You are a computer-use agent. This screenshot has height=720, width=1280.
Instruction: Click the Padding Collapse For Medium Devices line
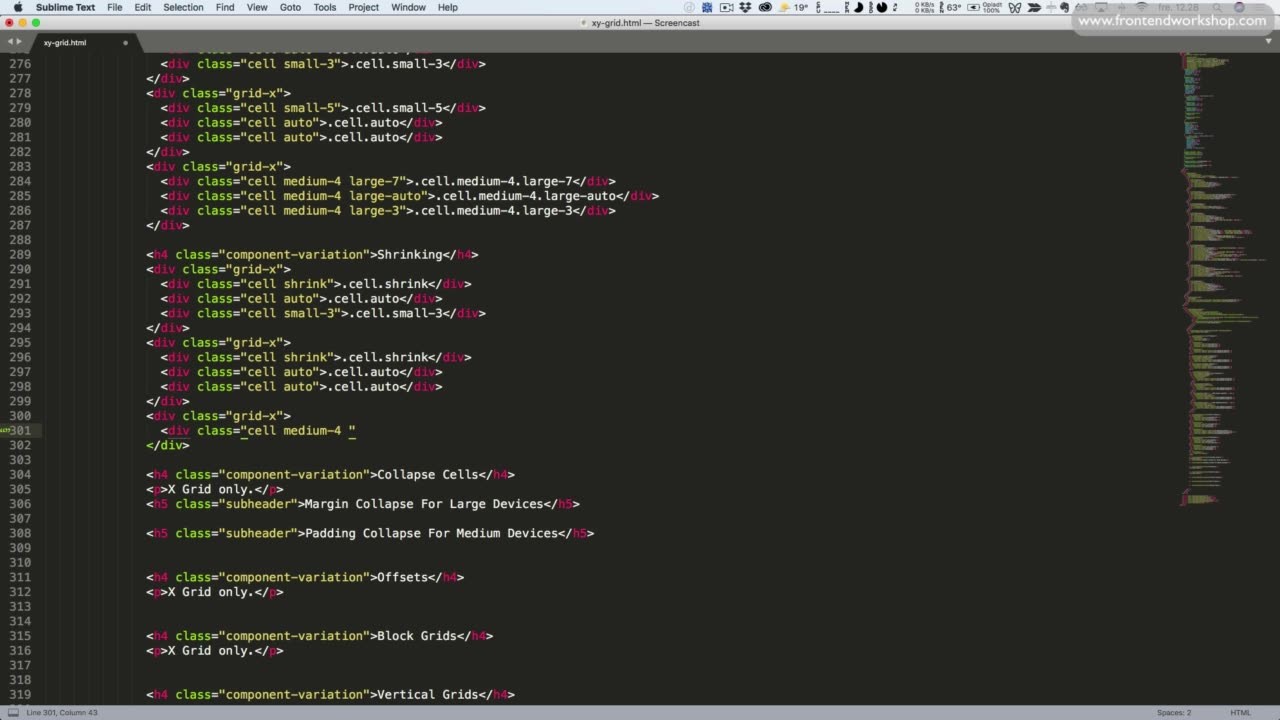click(370, 533)
